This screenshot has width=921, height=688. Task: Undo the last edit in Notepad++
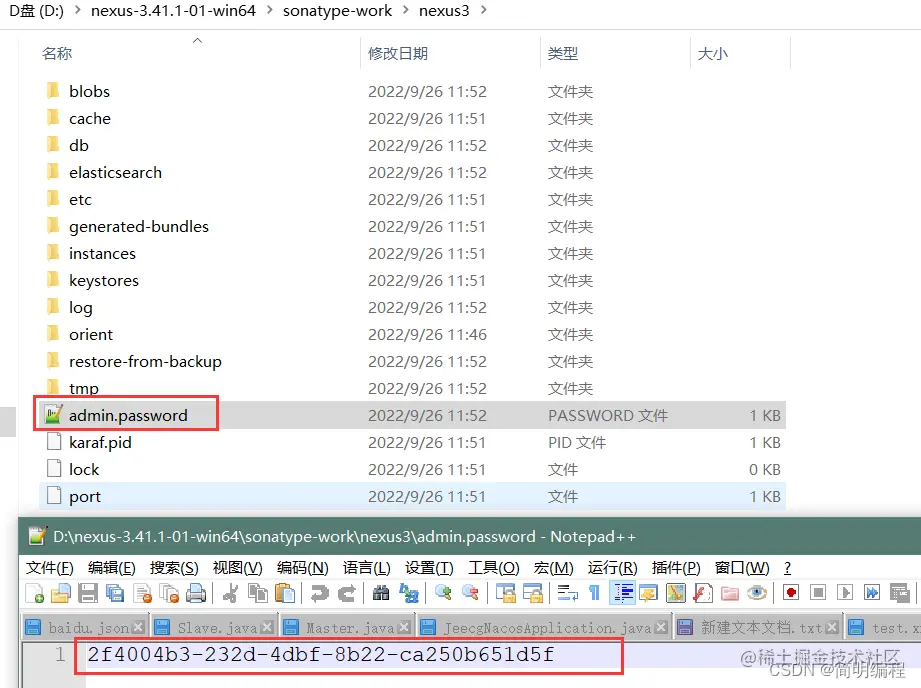320,593
